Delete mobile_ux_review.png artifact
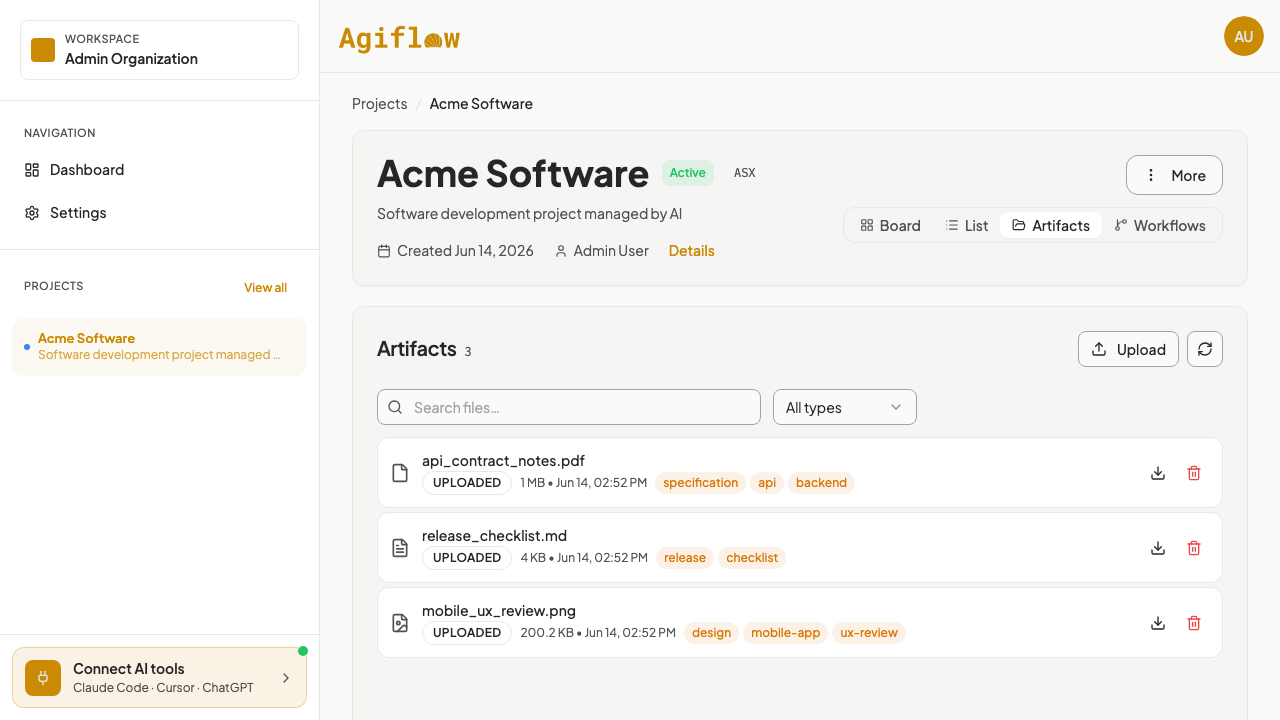This screenshot has height=720, width=1280. click(1194, 623)
